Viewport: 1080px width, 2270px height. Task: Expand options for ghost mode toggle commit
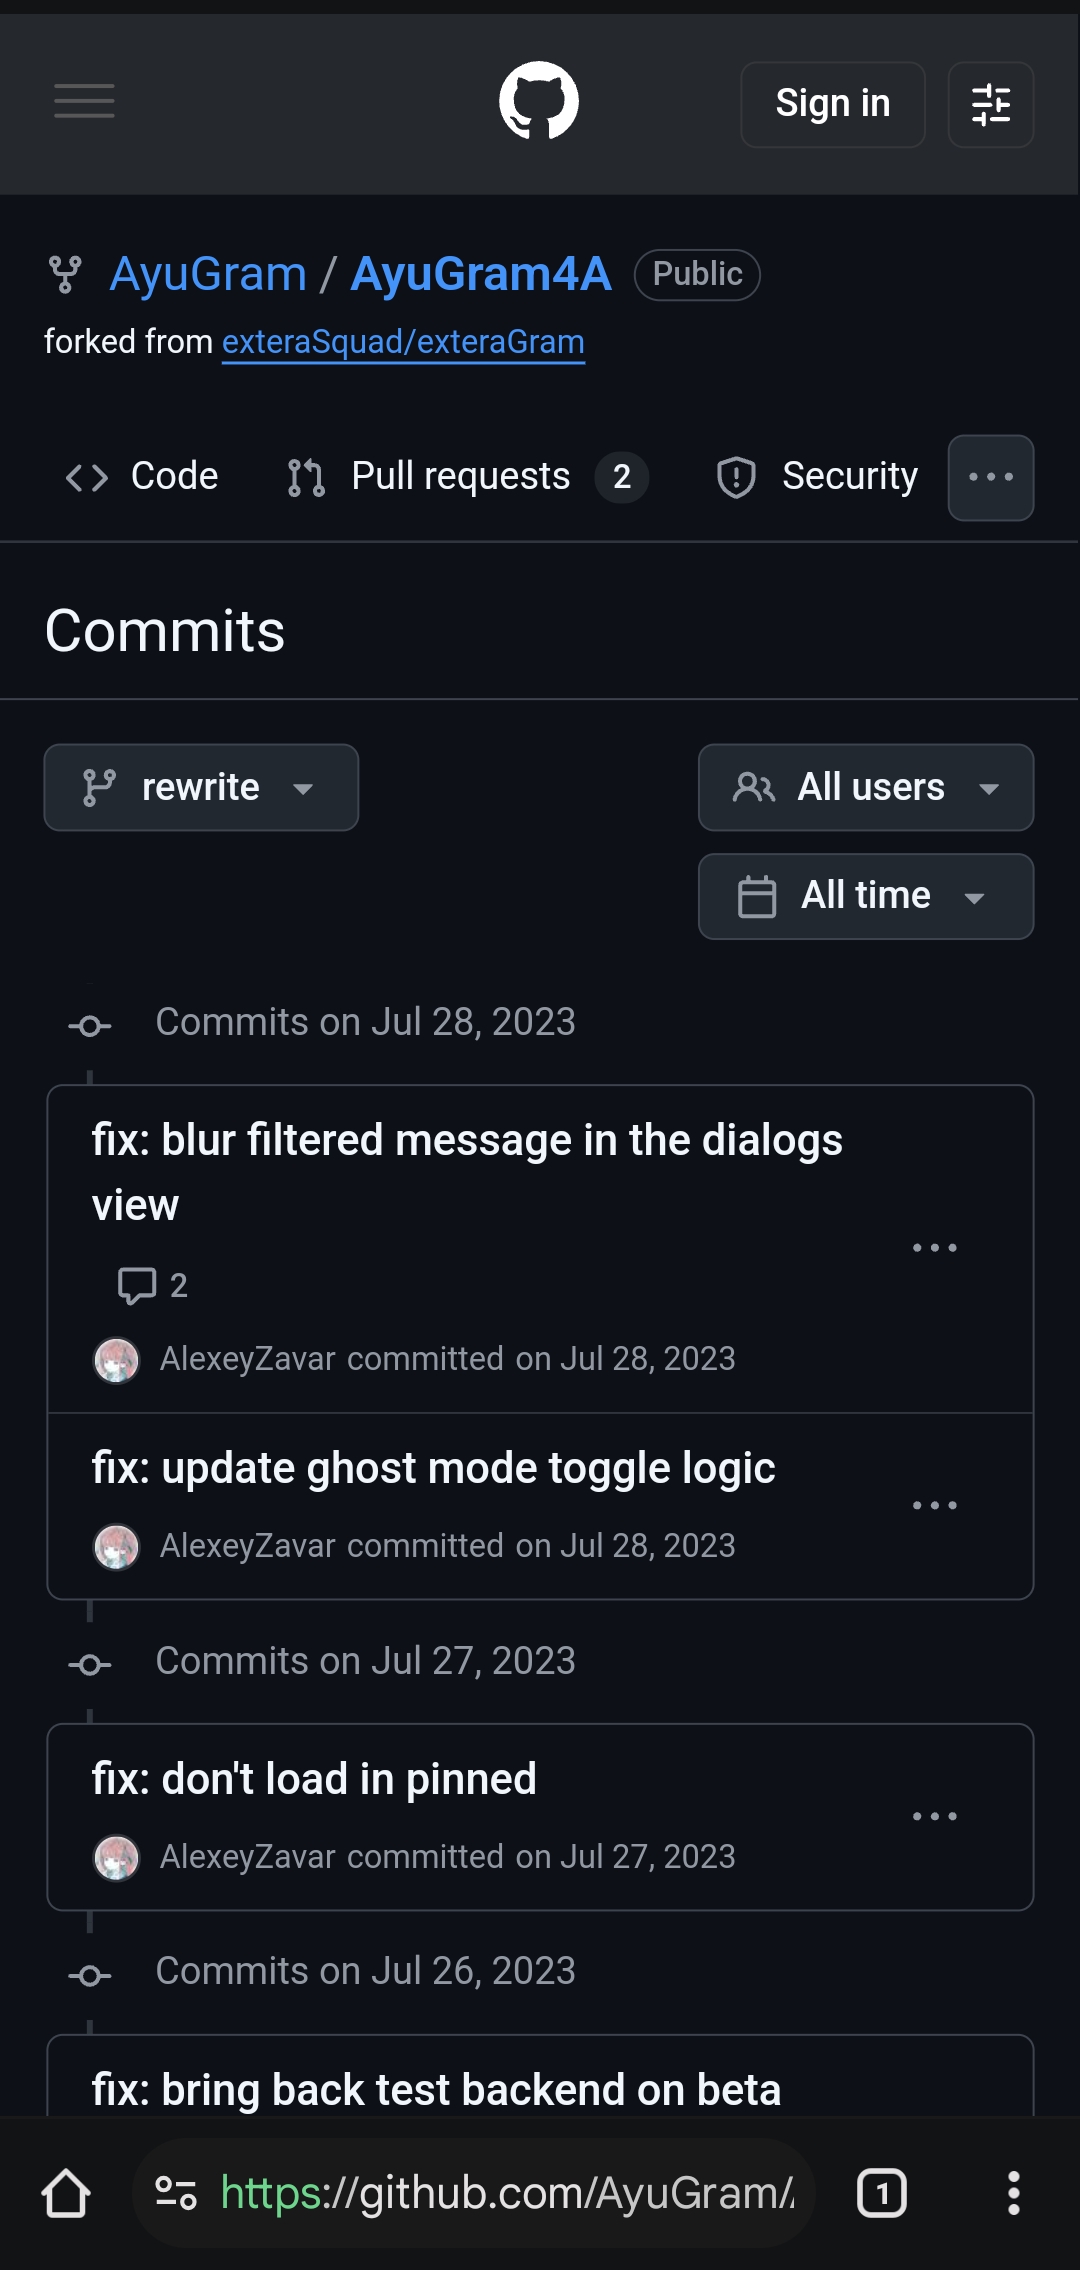click(934, 1505)
